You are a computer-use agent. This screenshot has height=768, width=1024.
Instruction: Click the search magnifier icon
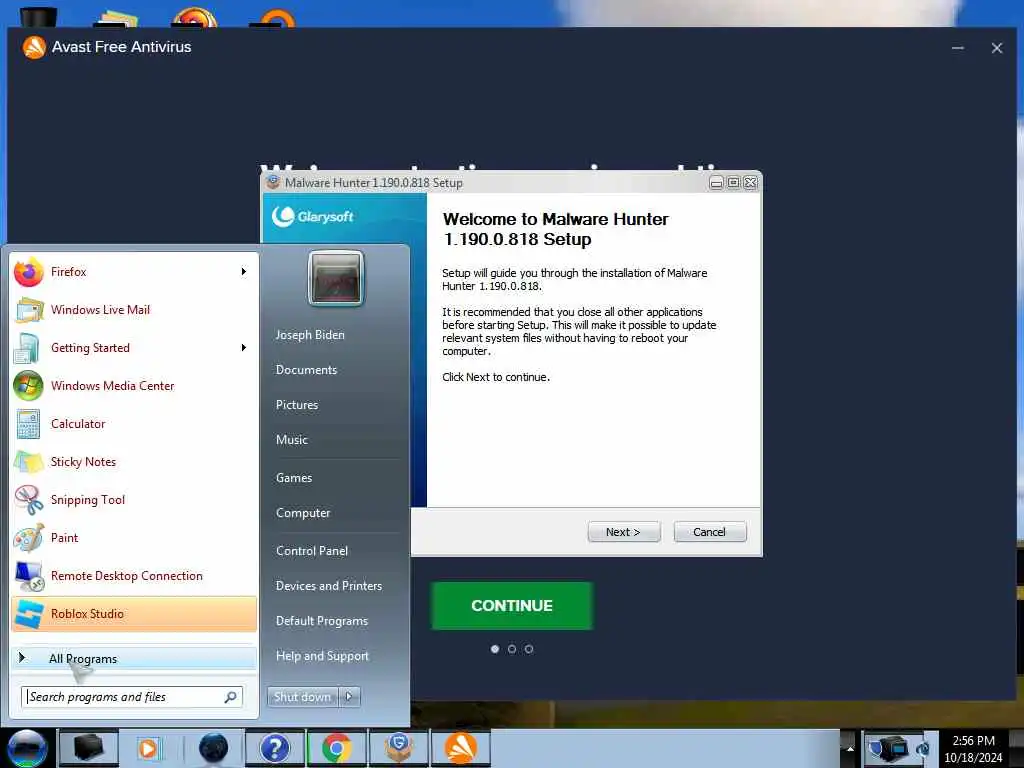pos(230,697)
